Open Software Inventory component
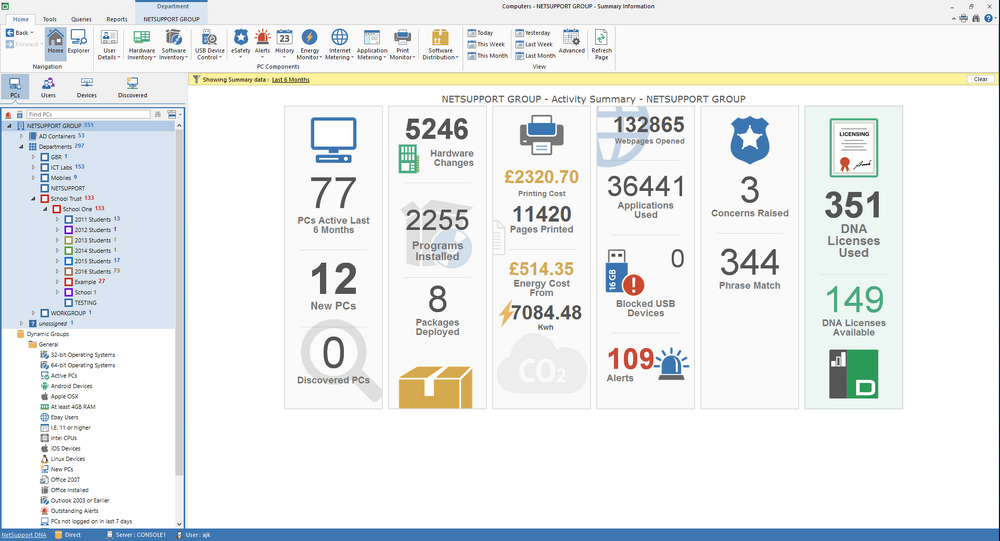Viewport: 1000px width, 541px height. click(x=173, y=45)
